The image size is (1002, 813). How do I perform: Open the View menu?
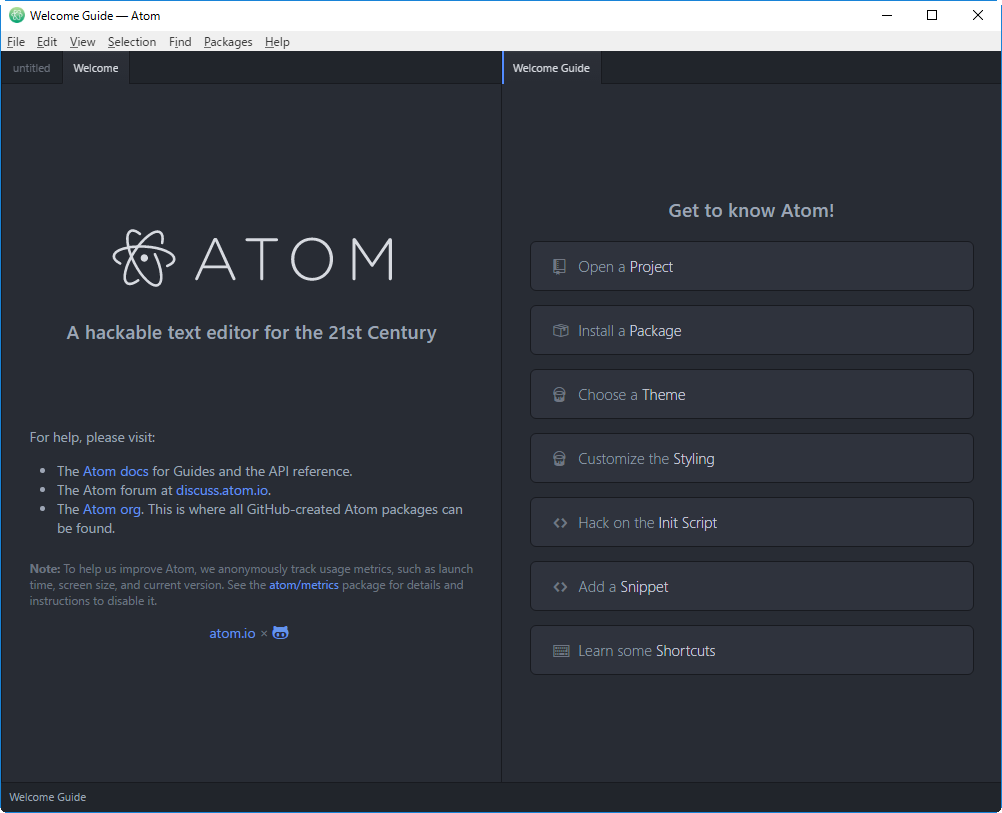tap(82, 42)
